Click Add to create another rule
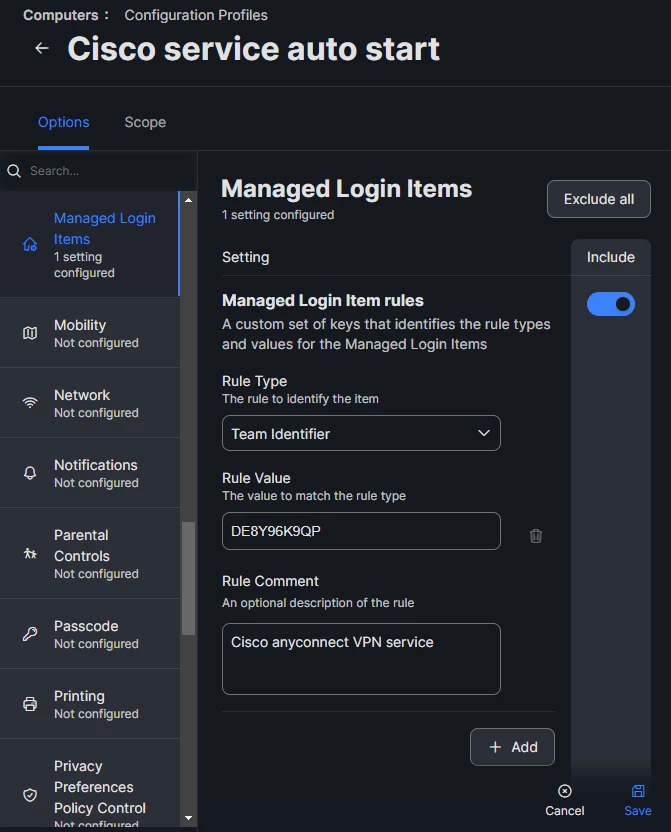Screen dimensions: 671x832 512,747
